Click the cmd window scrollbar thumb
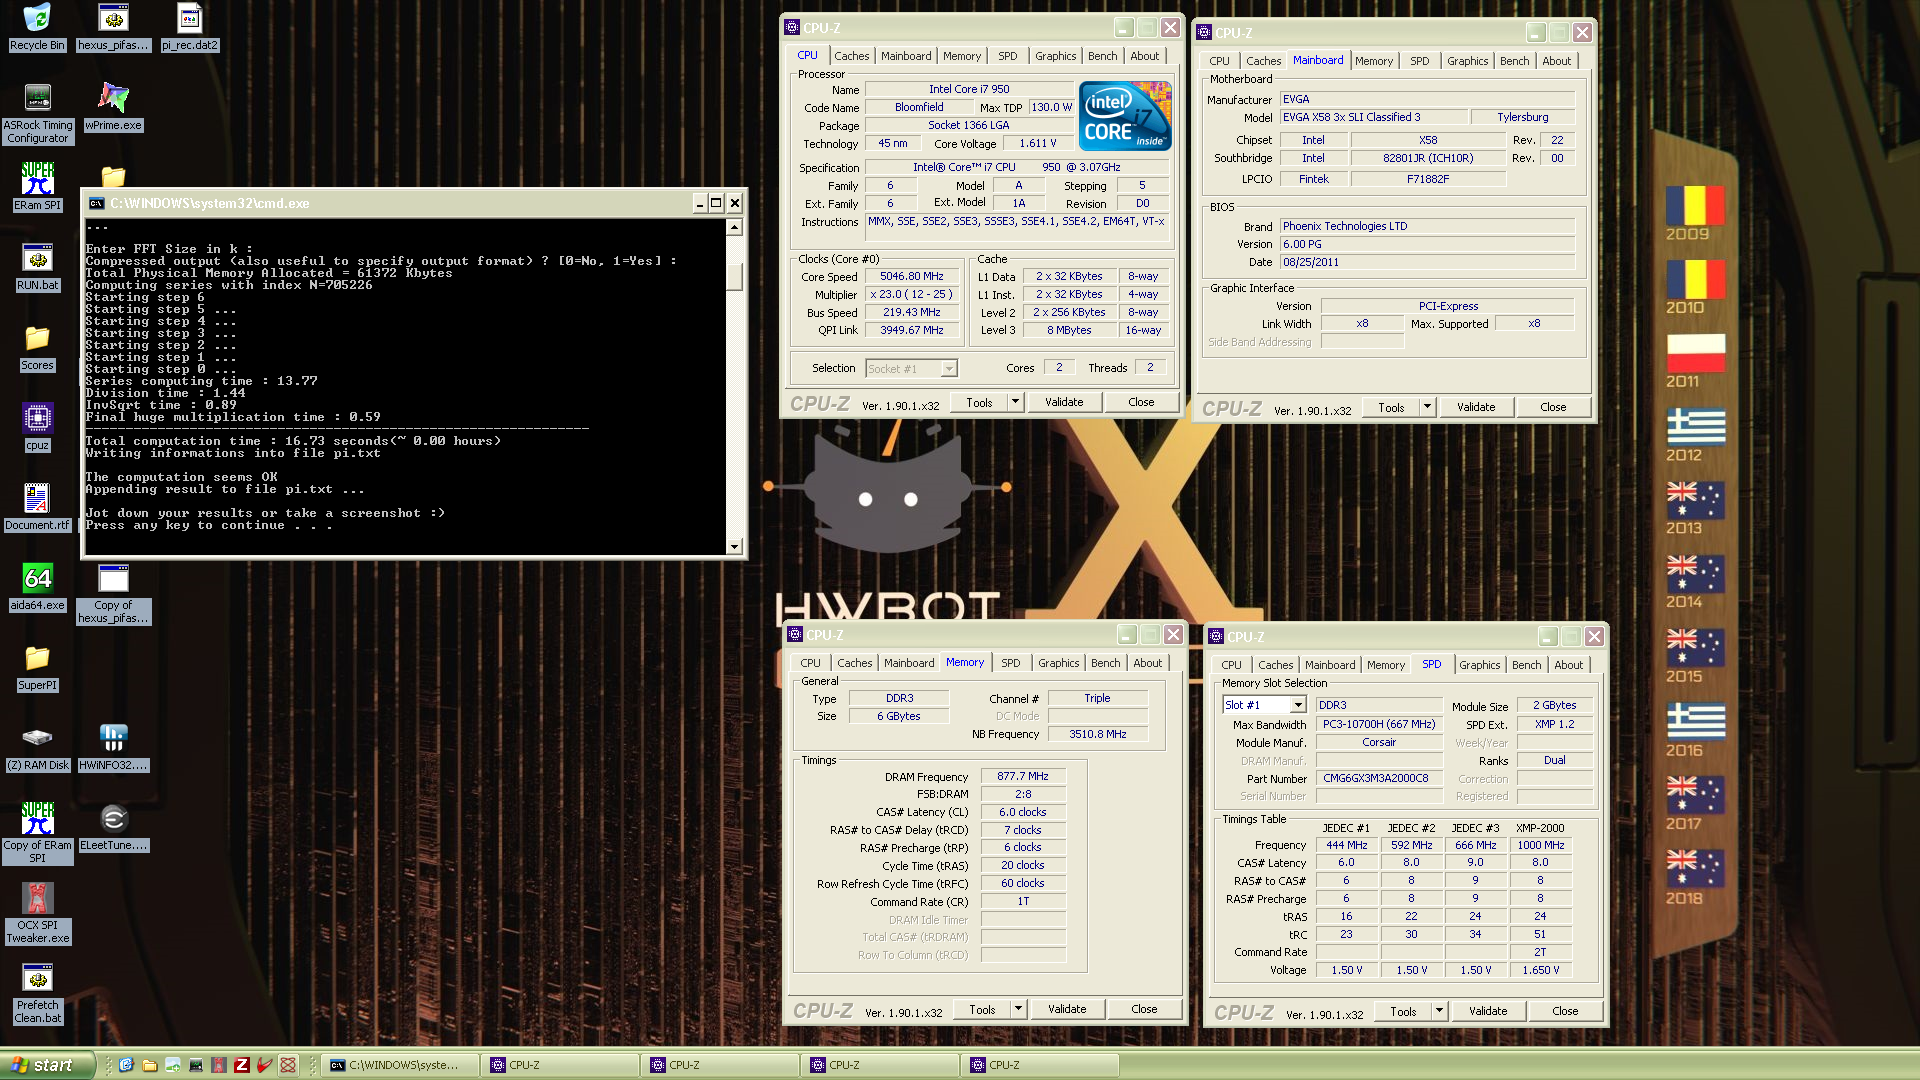 point(735,276)
